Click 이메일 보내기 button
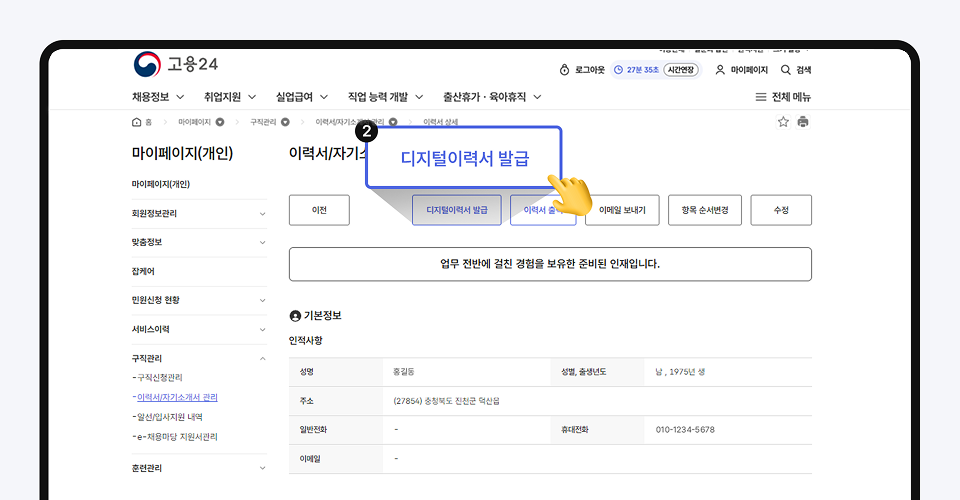The height and width of the screenshot is (500, 960). pos(622,211)
